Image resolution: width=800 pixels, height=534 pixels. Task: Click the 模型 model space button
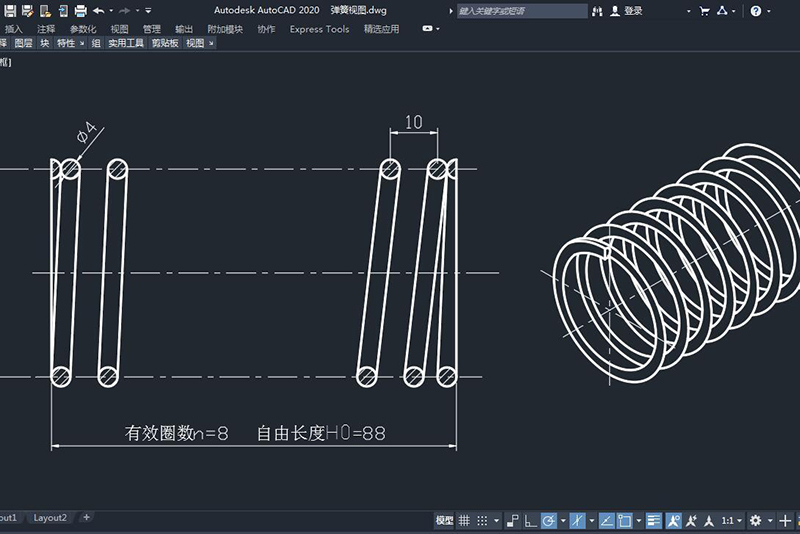[444, 521]
